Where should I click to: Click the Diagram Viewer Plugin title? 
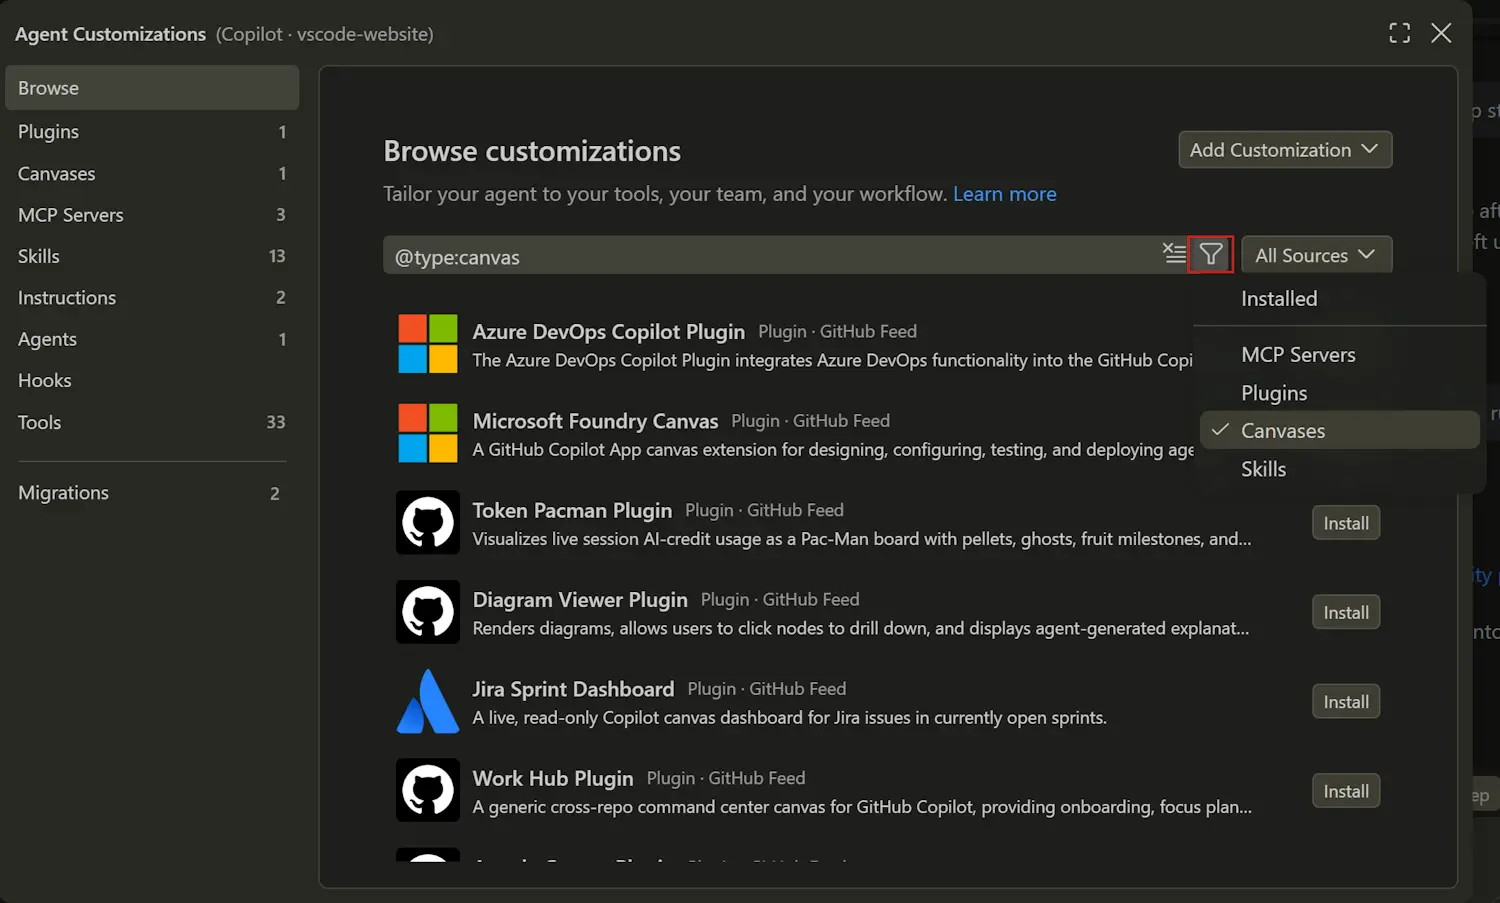[x=580, y=599]
